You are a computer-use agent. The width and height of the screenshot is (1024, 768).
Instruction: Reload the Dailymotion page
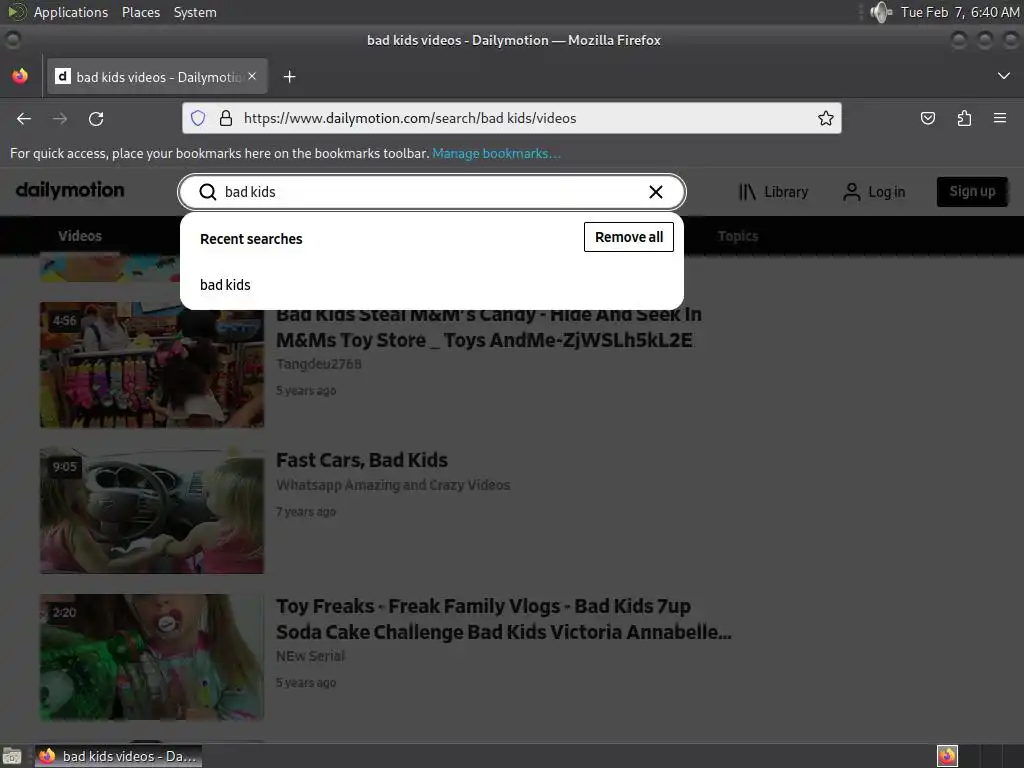pos(96,119)
